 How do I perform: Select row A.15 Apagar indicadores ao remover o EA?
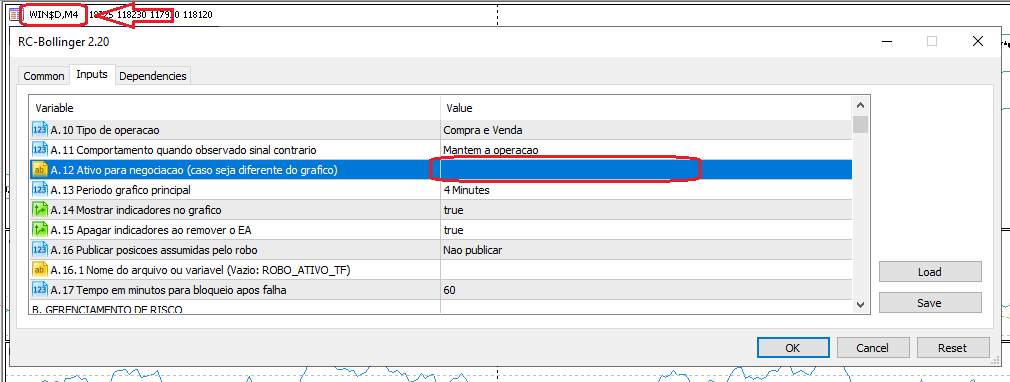pyautogui.click(x=441, y=230)
